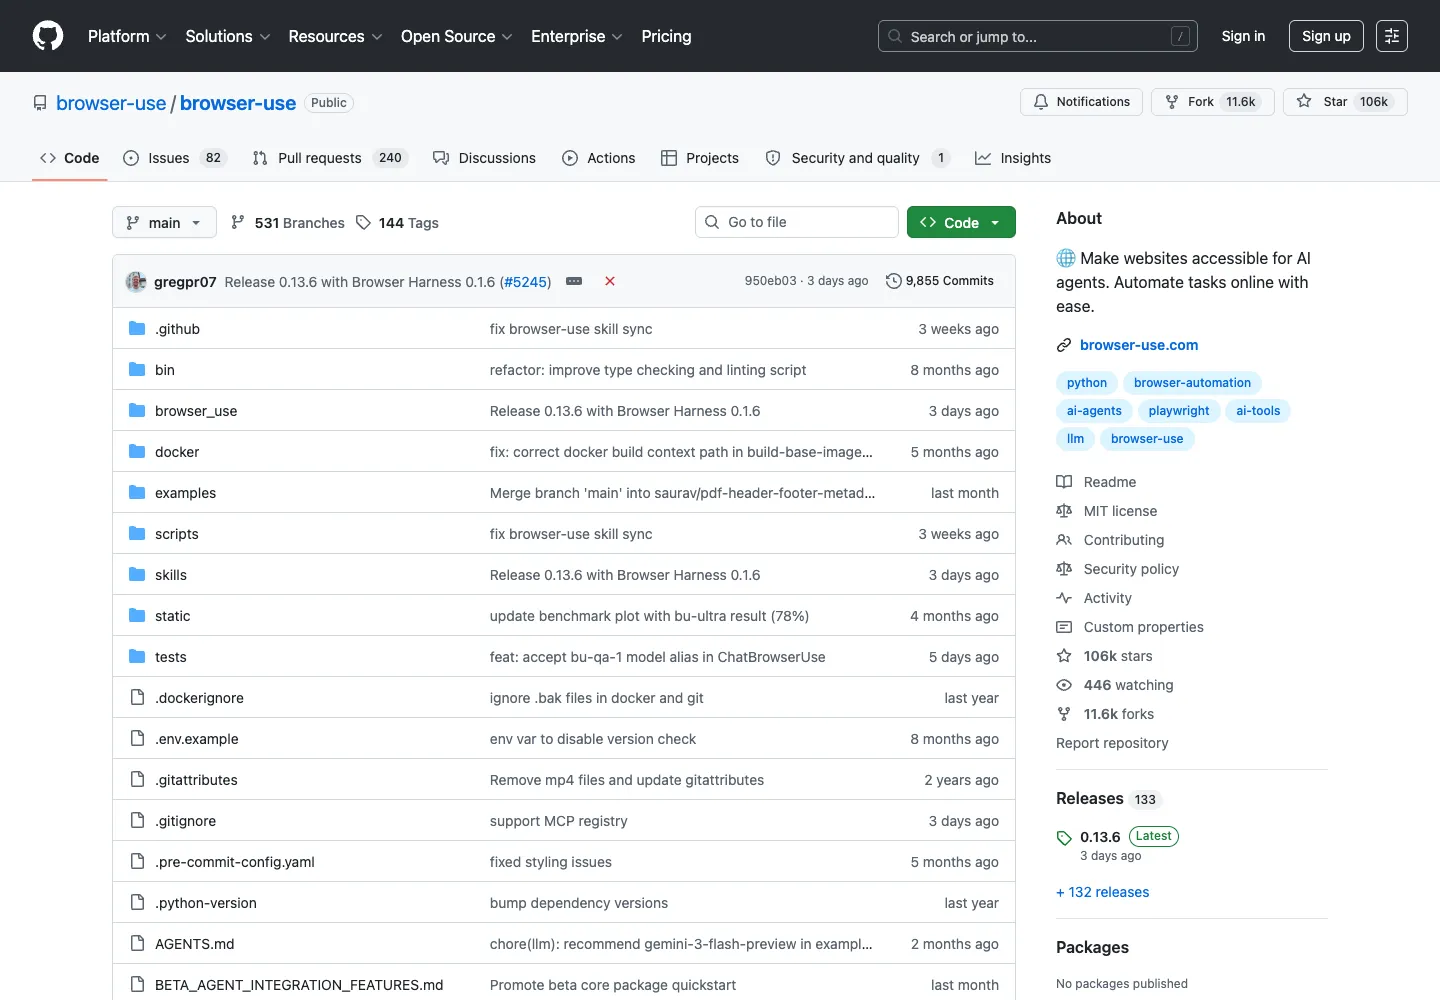This screenshot has height=1000, width=1440.
Task: Click the playwright topic tag
Action: [1179, 411]
